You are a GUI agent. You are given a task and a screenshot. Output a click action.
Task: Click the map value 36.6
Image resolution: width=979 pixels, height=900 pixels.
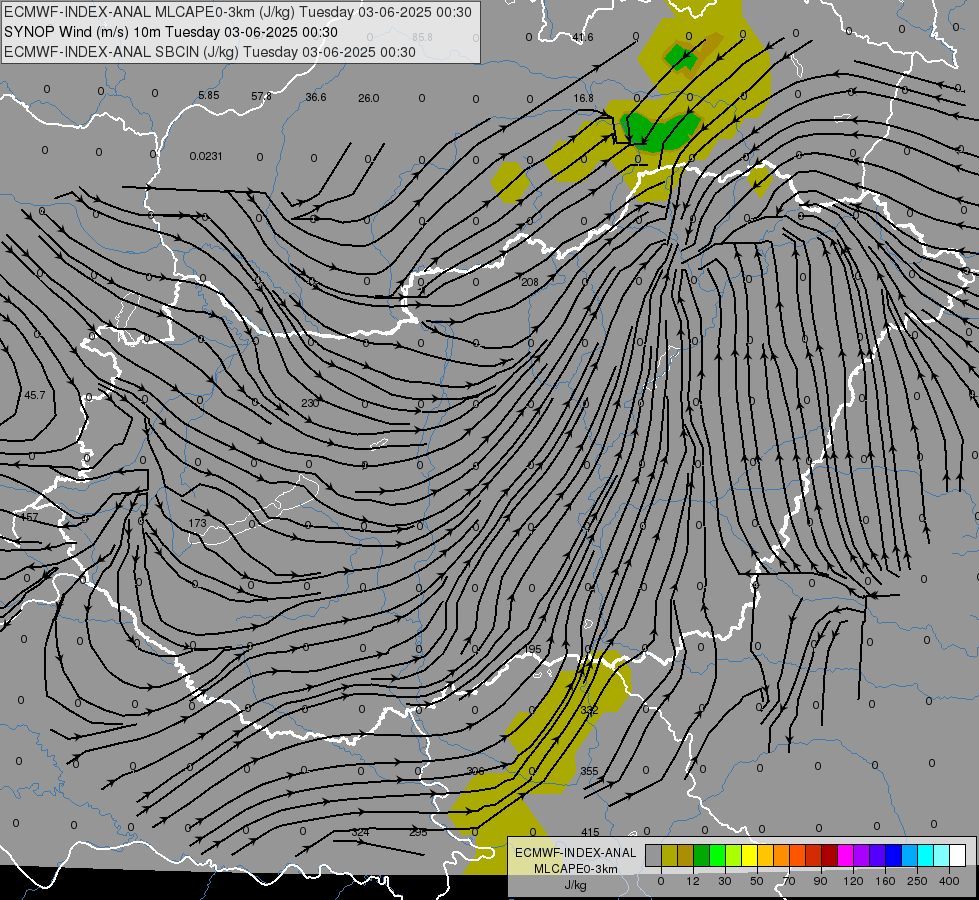tap(316, 97)
